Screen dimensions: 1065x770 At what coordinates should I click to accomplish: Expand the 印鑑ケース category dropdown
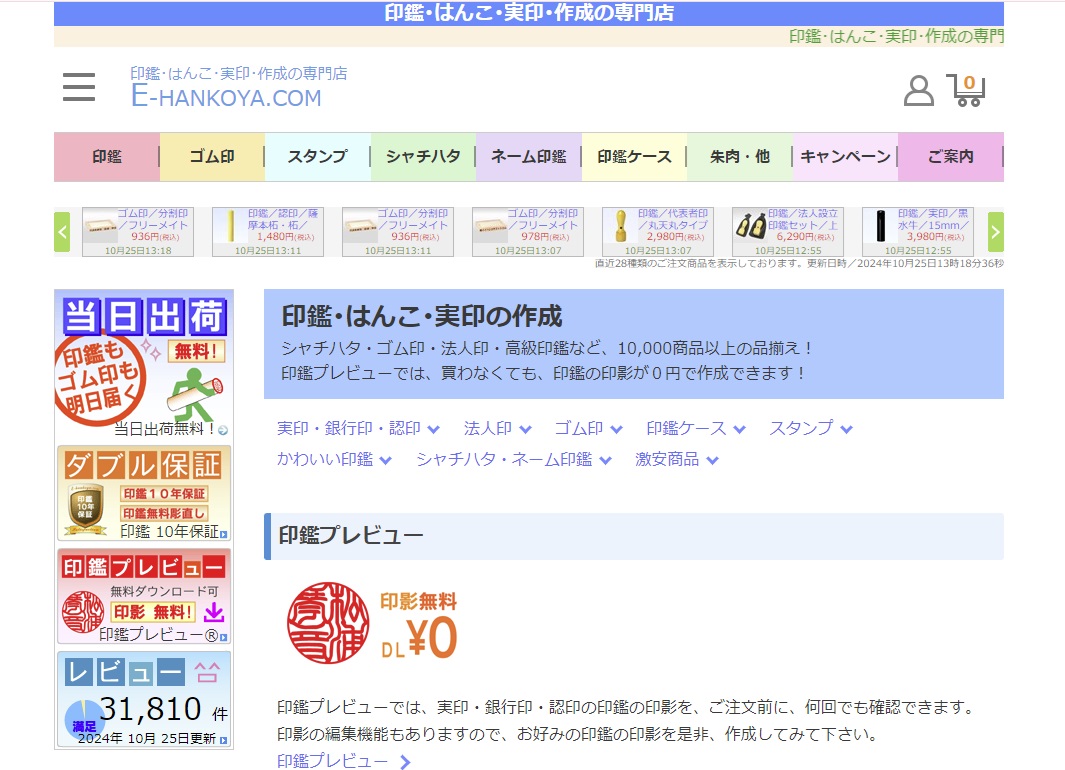(x=696, y=428)
